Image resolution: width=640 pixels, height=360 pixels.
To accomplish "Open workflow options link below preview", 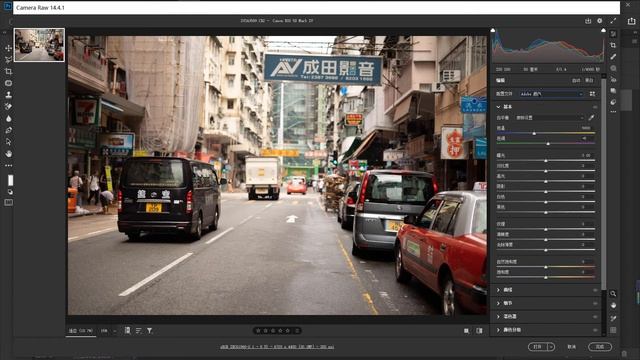I will 277,347.
